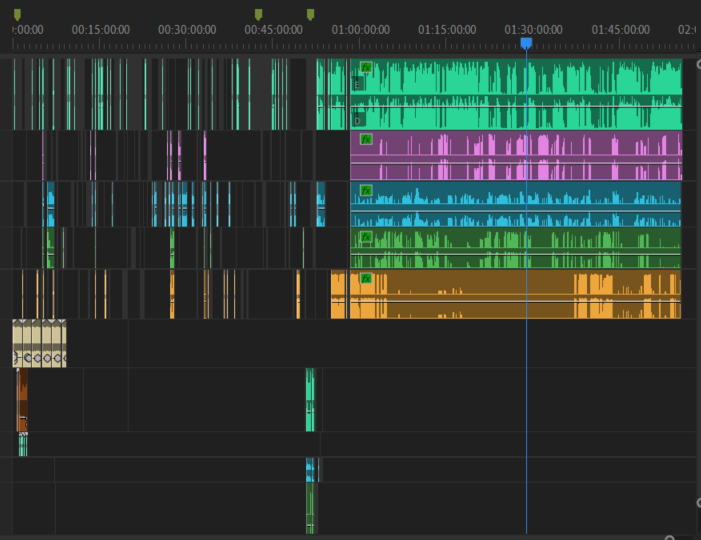Select the beige clip group at timeline start
Screen dimensions: 701x540
pyautogui.click(x=39, y=343)
